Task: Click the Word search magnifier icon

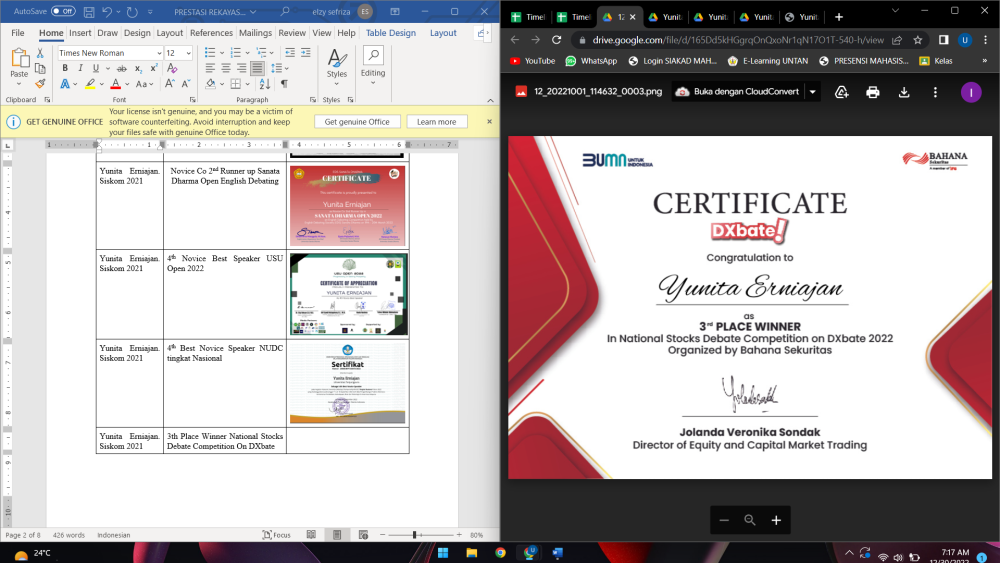Action: pos(285,11)
